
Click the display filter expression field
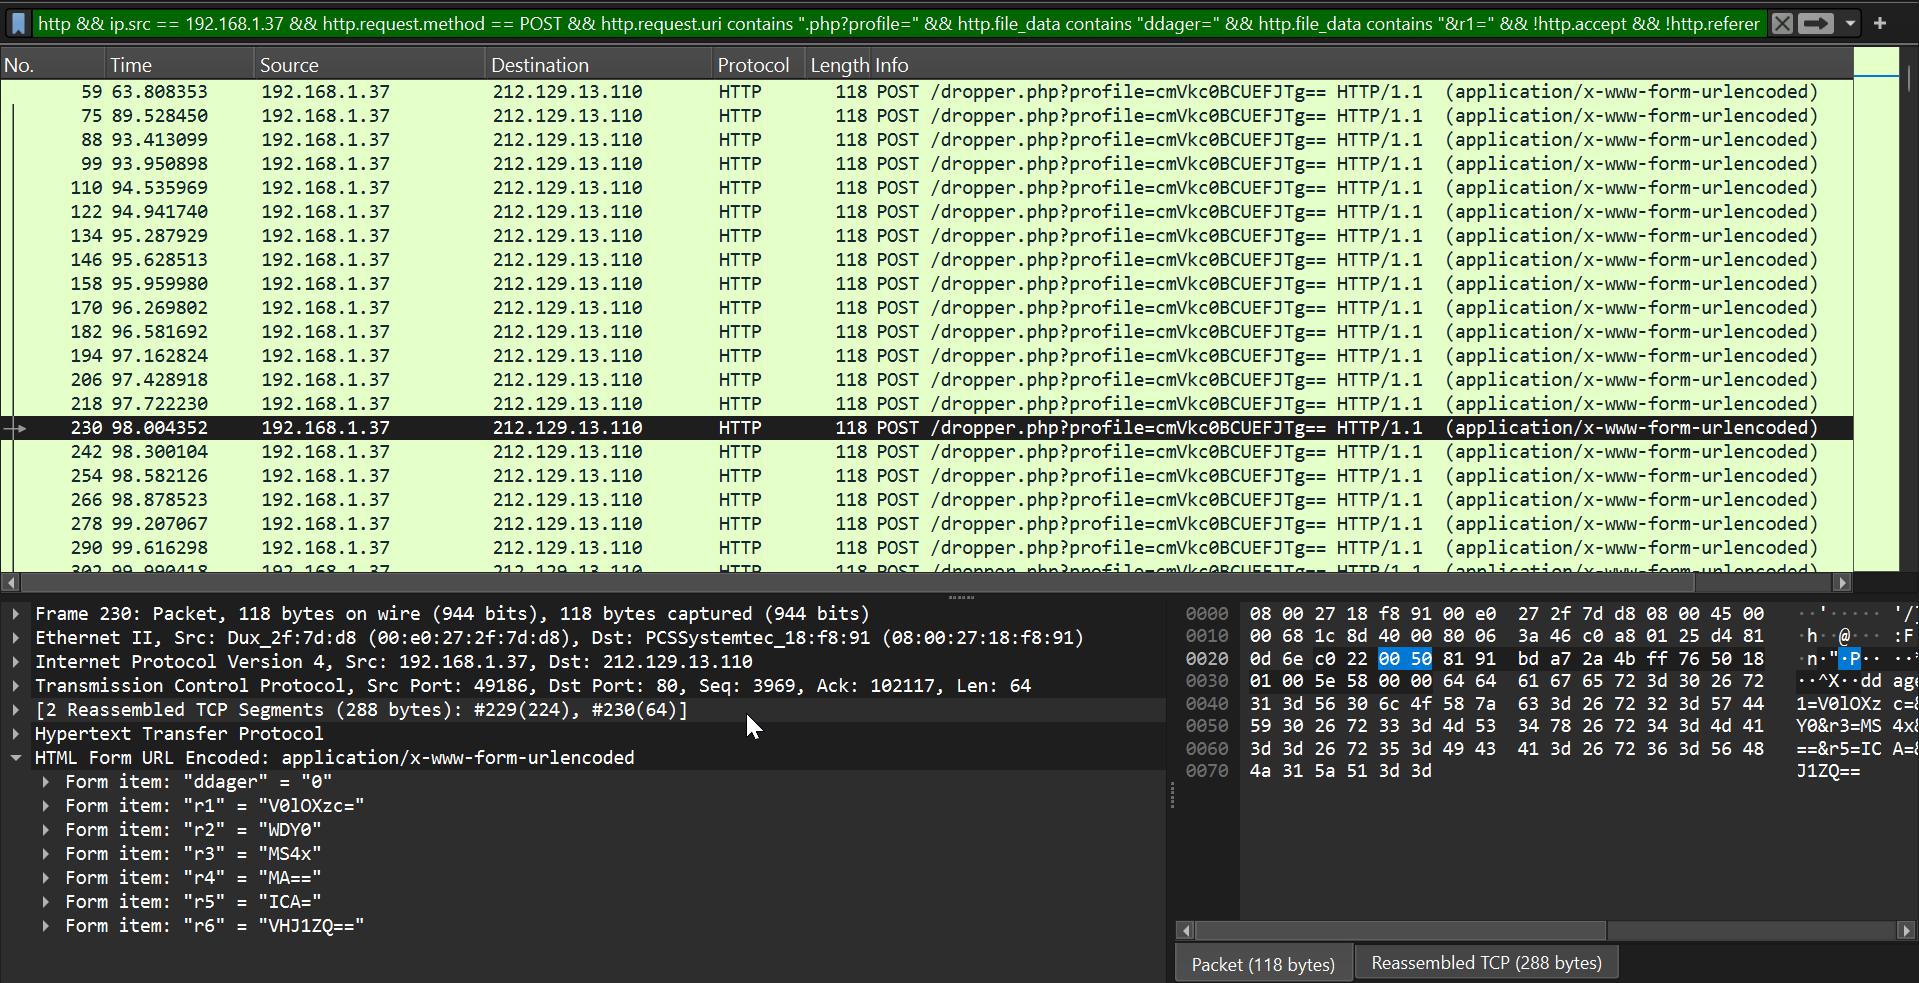(x=898, y=23)
